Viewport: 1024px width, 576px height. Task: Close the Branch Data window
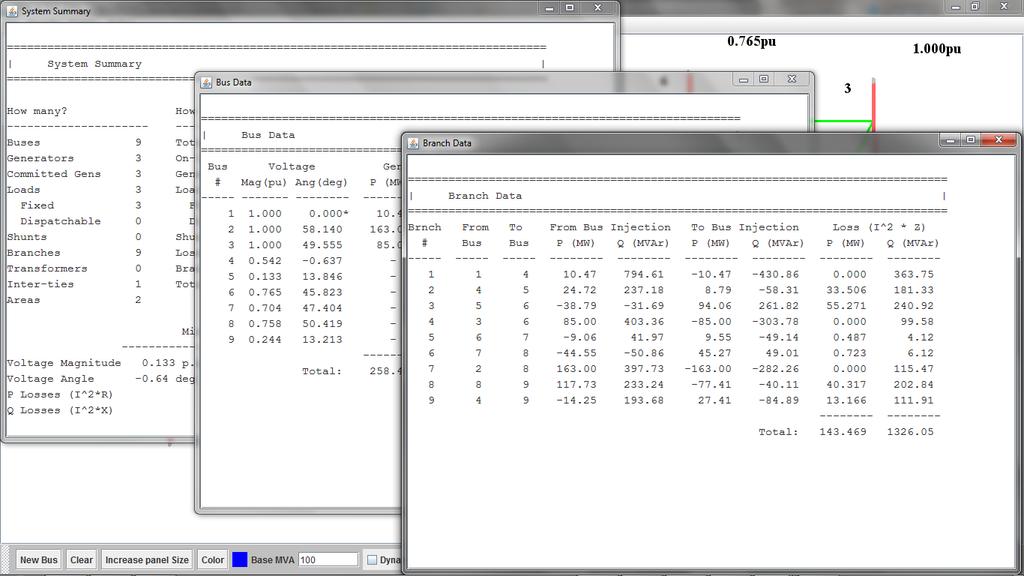pos(999,140)
